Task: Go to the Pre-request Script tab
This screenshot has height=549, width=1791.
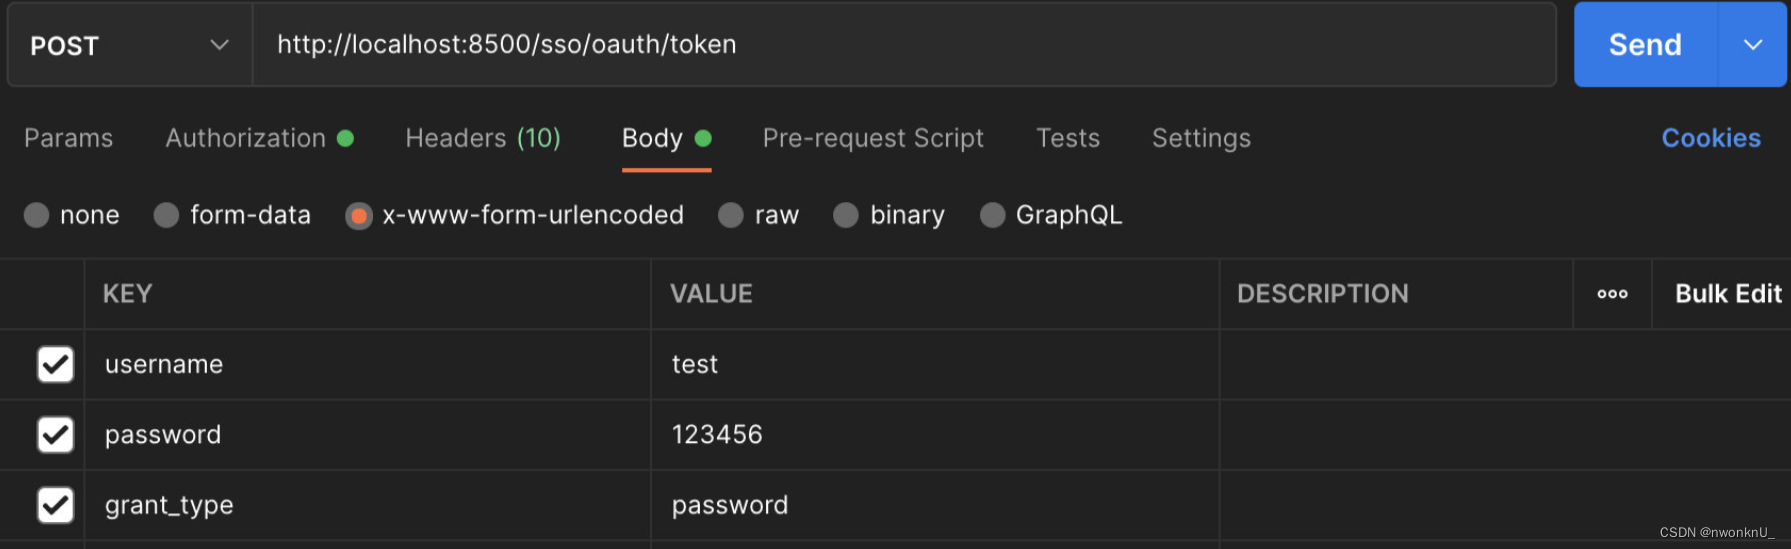Action: 873,138
